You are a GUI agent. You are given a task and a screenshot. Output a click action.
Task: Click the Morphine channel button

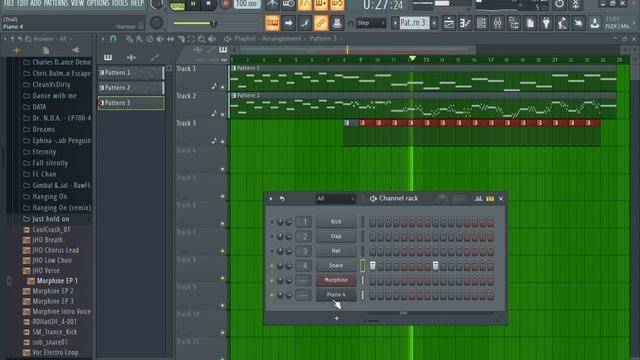click(x=336, y=280)
